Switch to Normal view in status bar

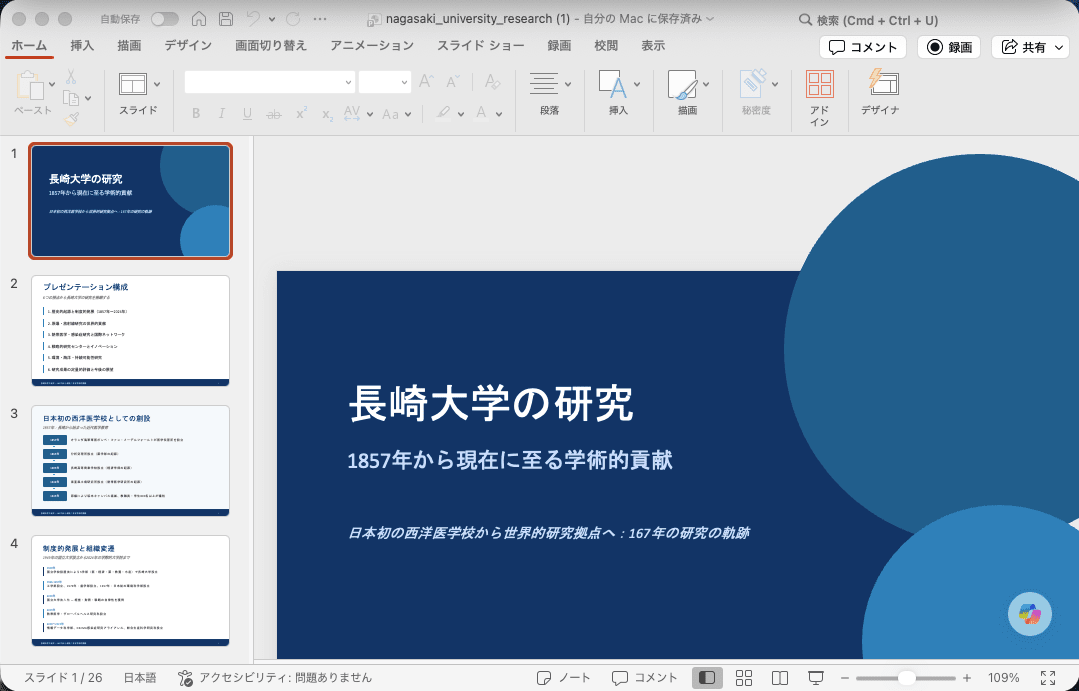[x=707, y=678]
